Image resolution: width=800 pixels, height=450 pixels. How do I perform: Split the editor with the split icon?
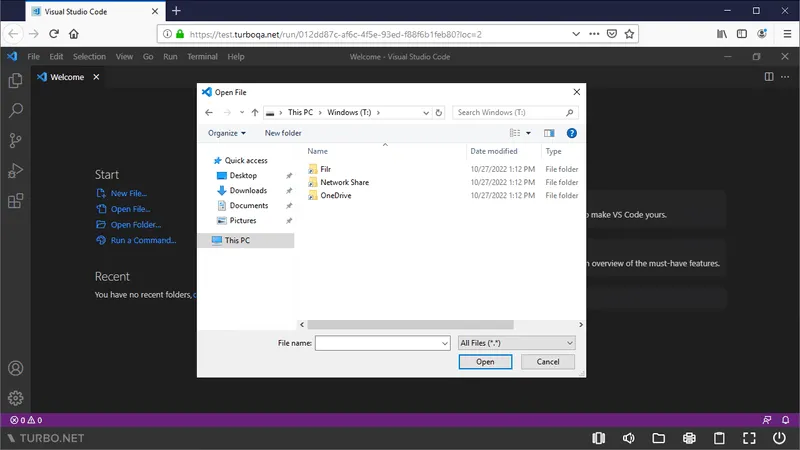point(769,77)
